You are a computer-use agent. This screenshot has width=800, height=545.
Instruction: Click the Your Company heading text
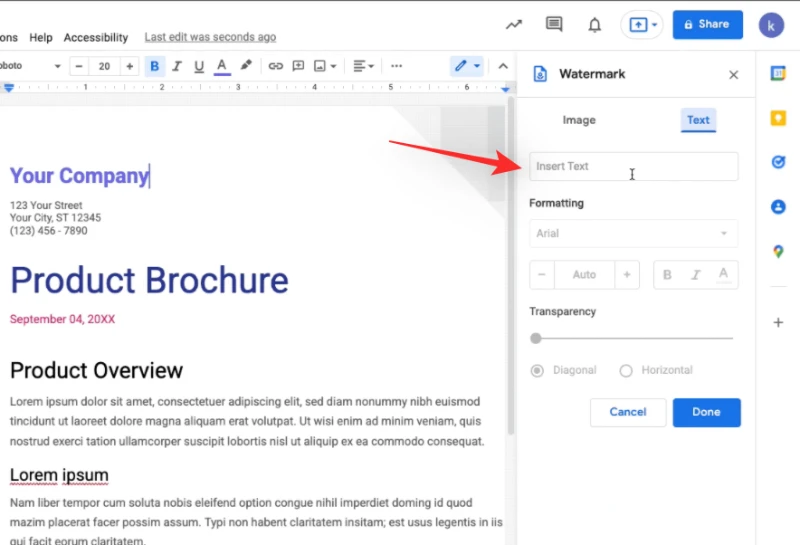coord(79,176)
